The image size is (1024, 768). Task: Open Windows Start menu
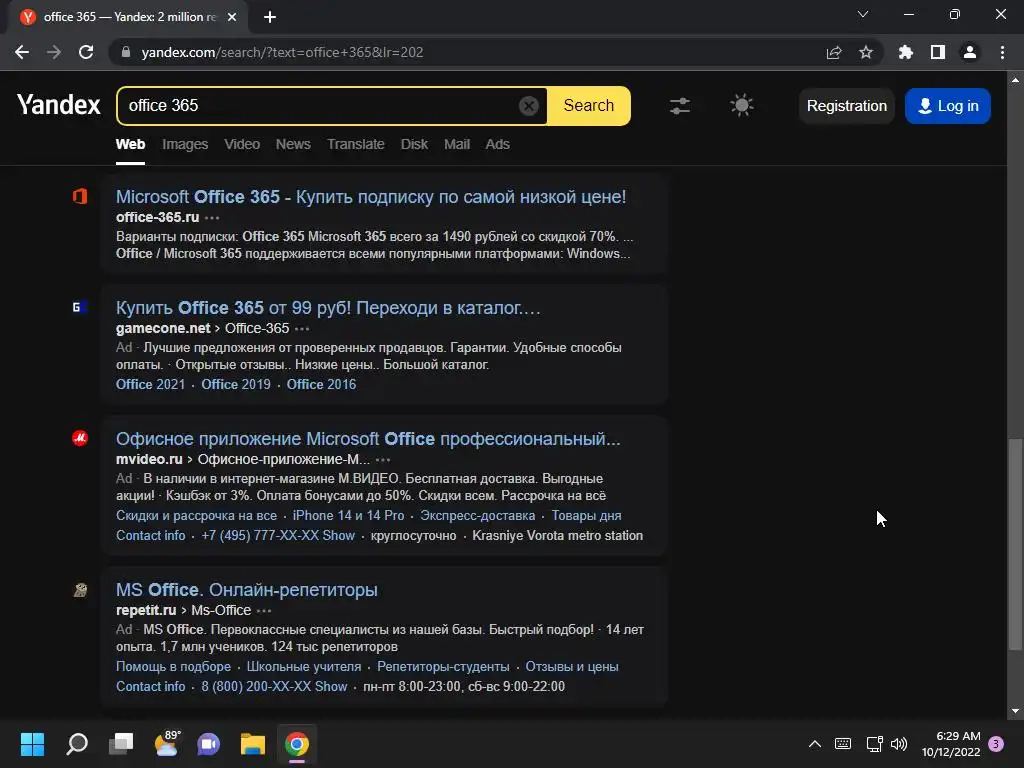(x=32, y=744)
